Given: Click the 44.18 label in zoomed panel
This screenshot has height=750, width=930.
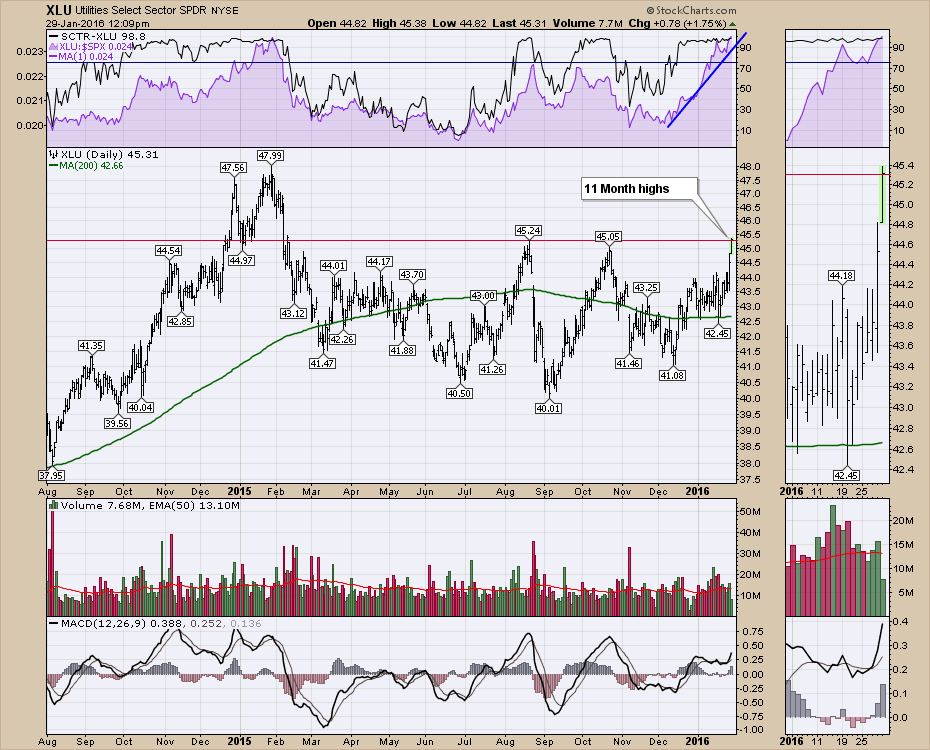Looking at the screenshot, I should pos(841,275).
